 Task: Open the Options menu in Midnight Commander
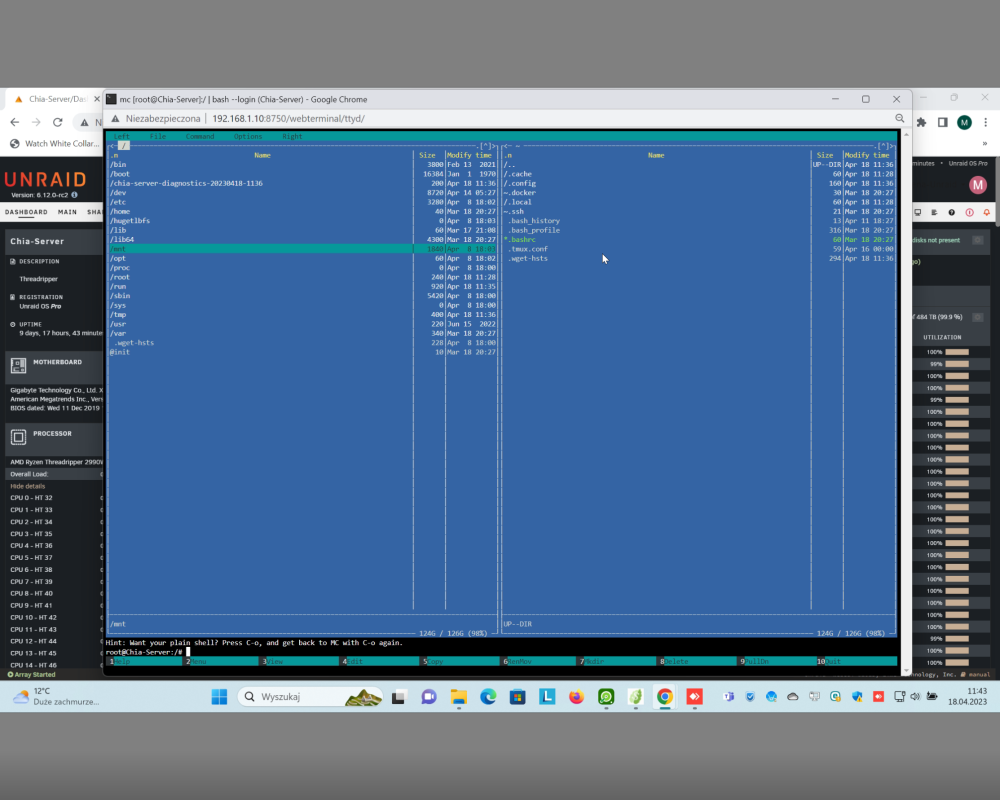pyautogui.click(x=247, y=137)
